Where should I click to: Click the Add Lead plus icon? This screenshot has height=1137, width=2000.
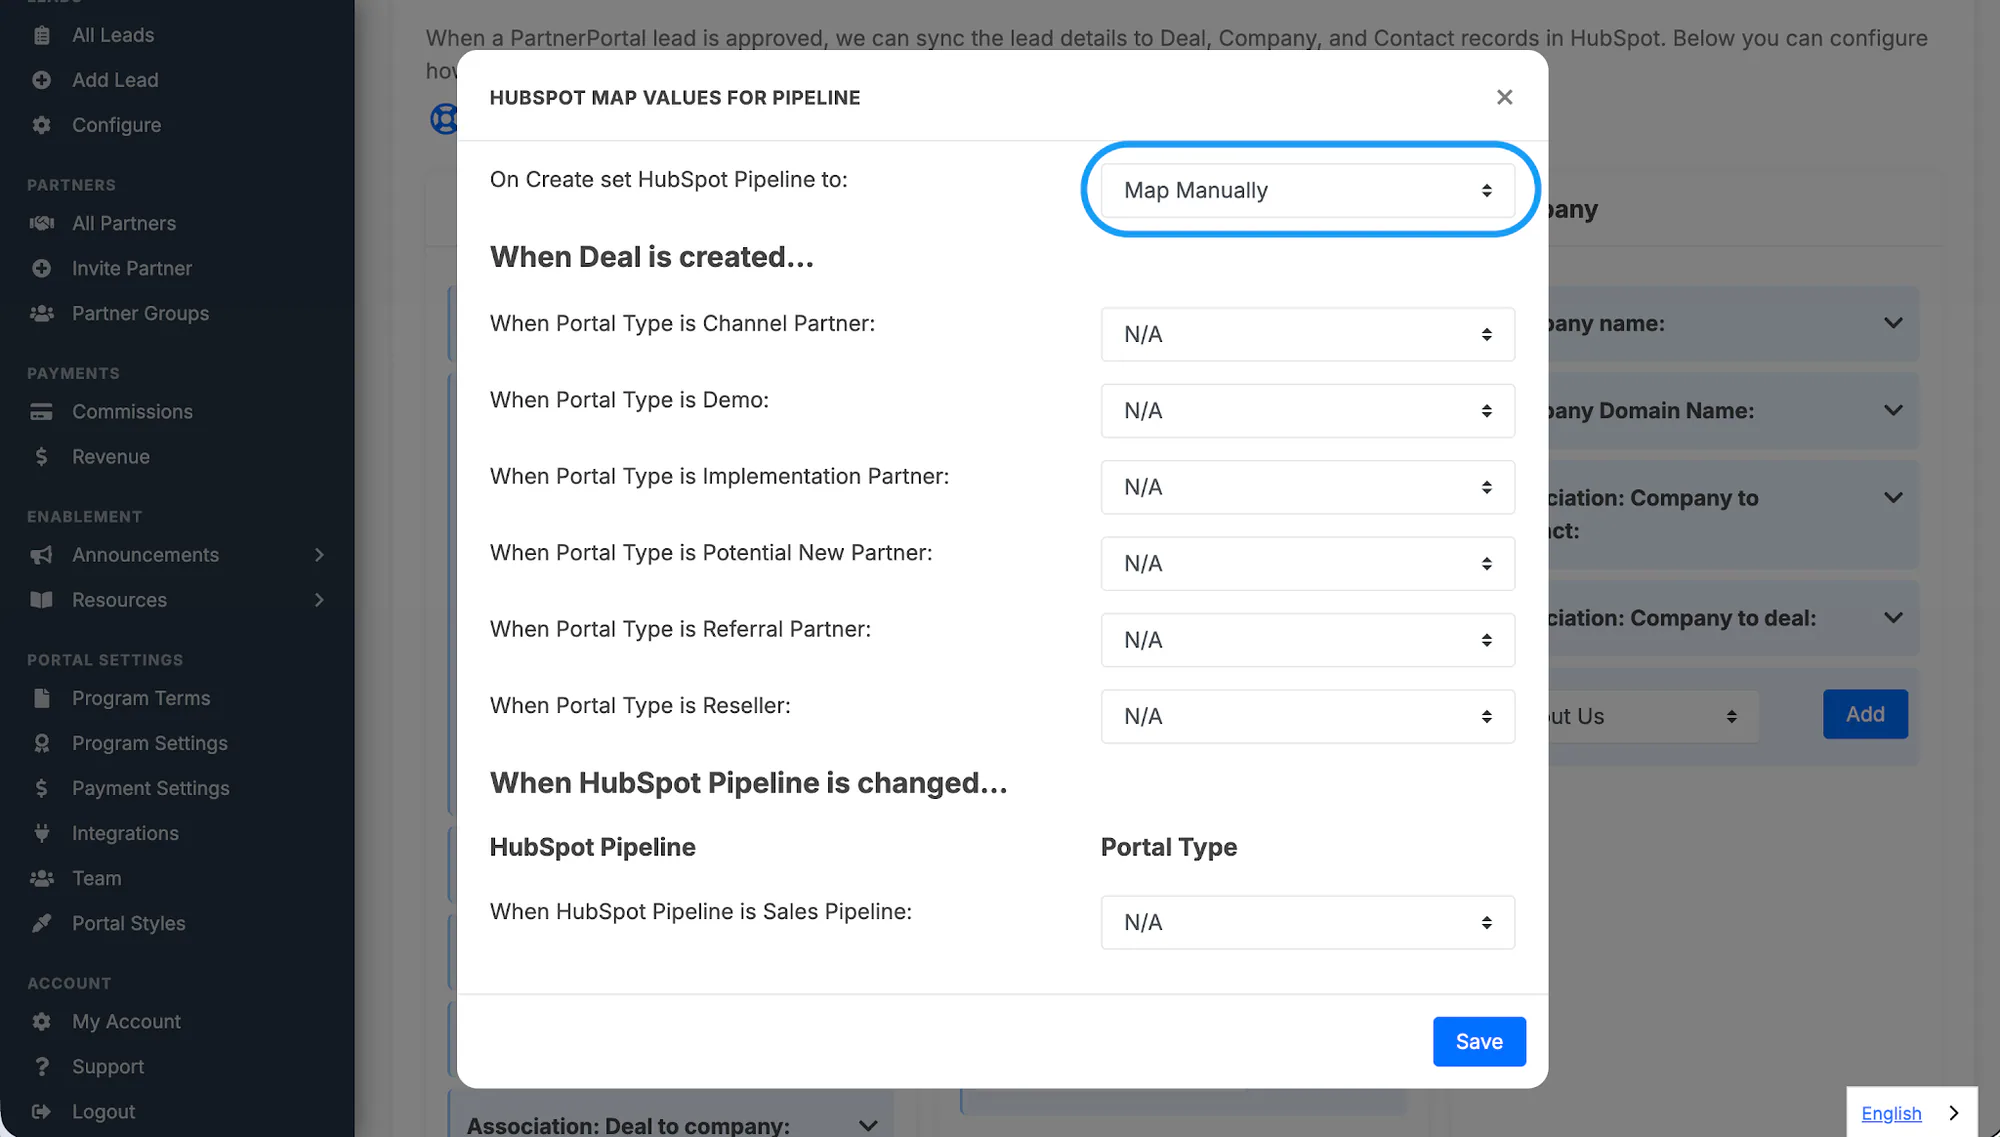click(x=41, y=80)
